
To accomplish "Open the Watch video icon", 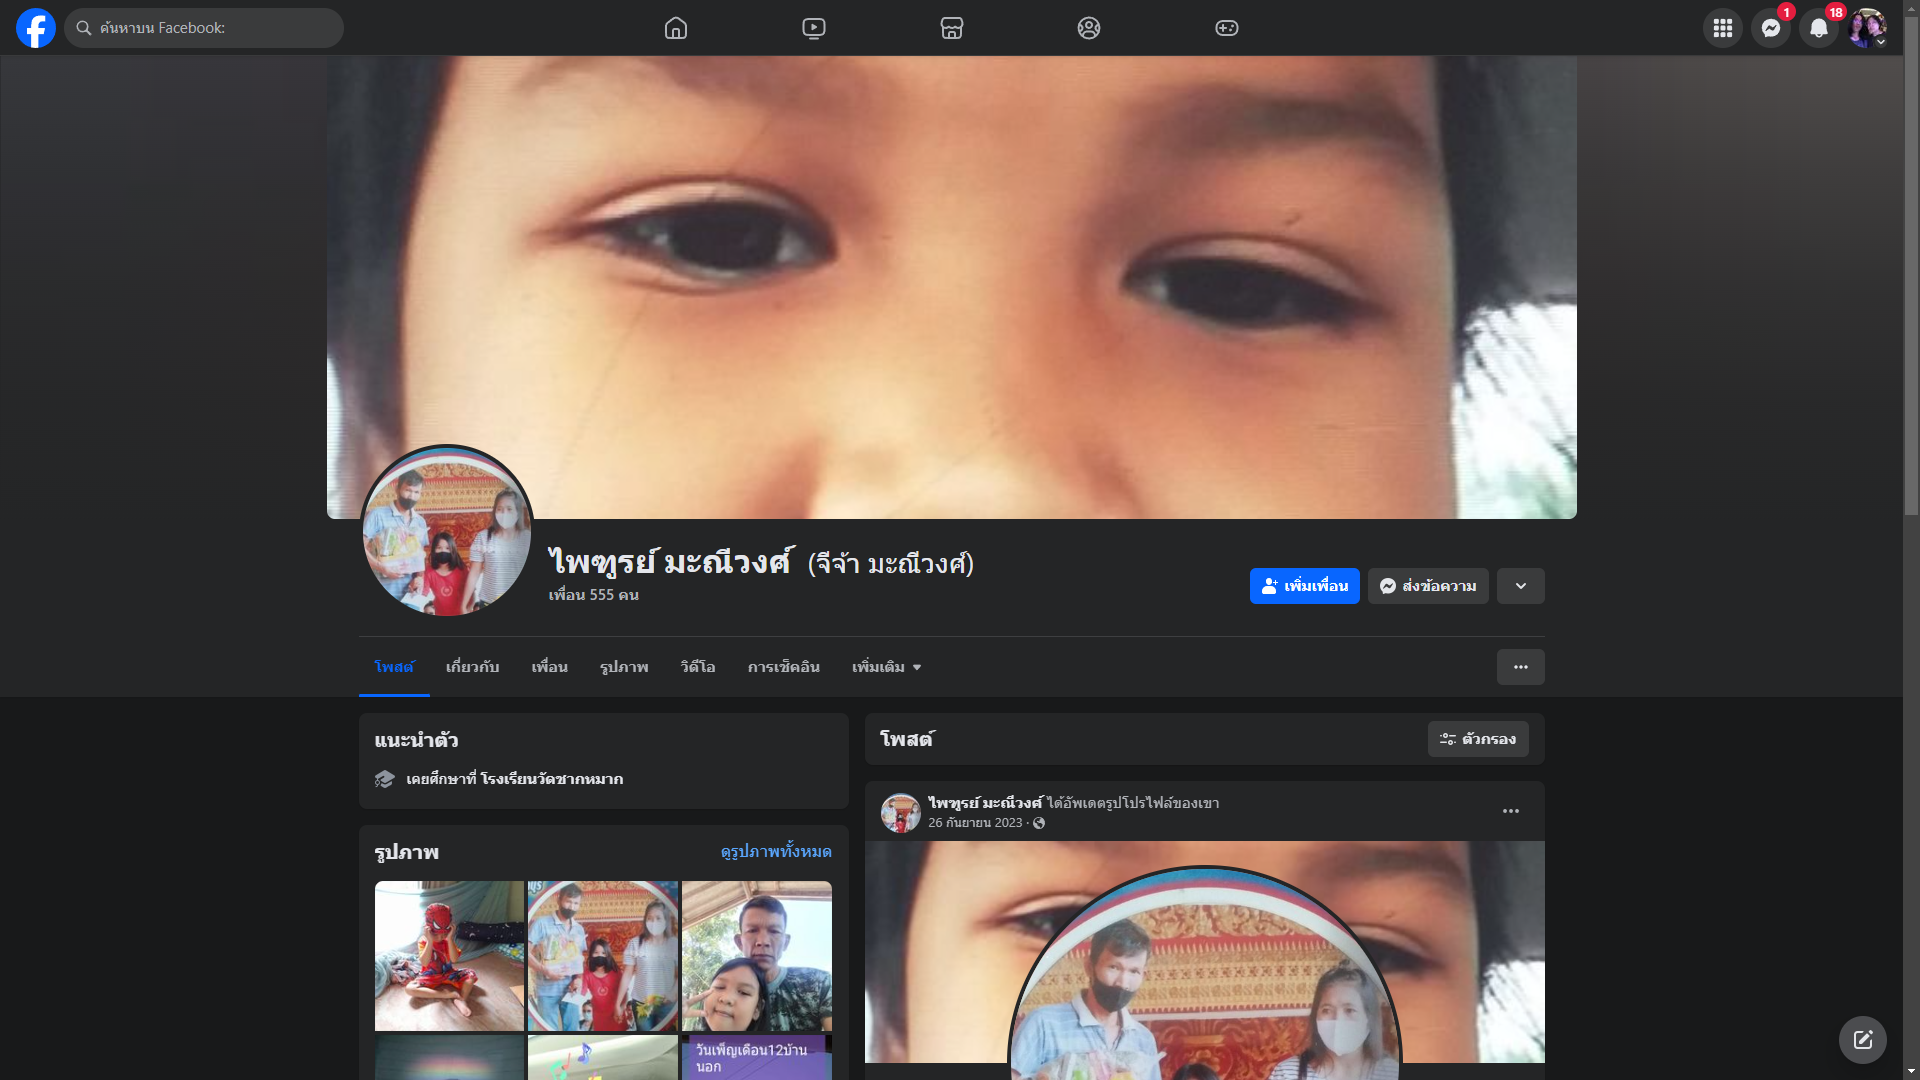I will 814,28.
